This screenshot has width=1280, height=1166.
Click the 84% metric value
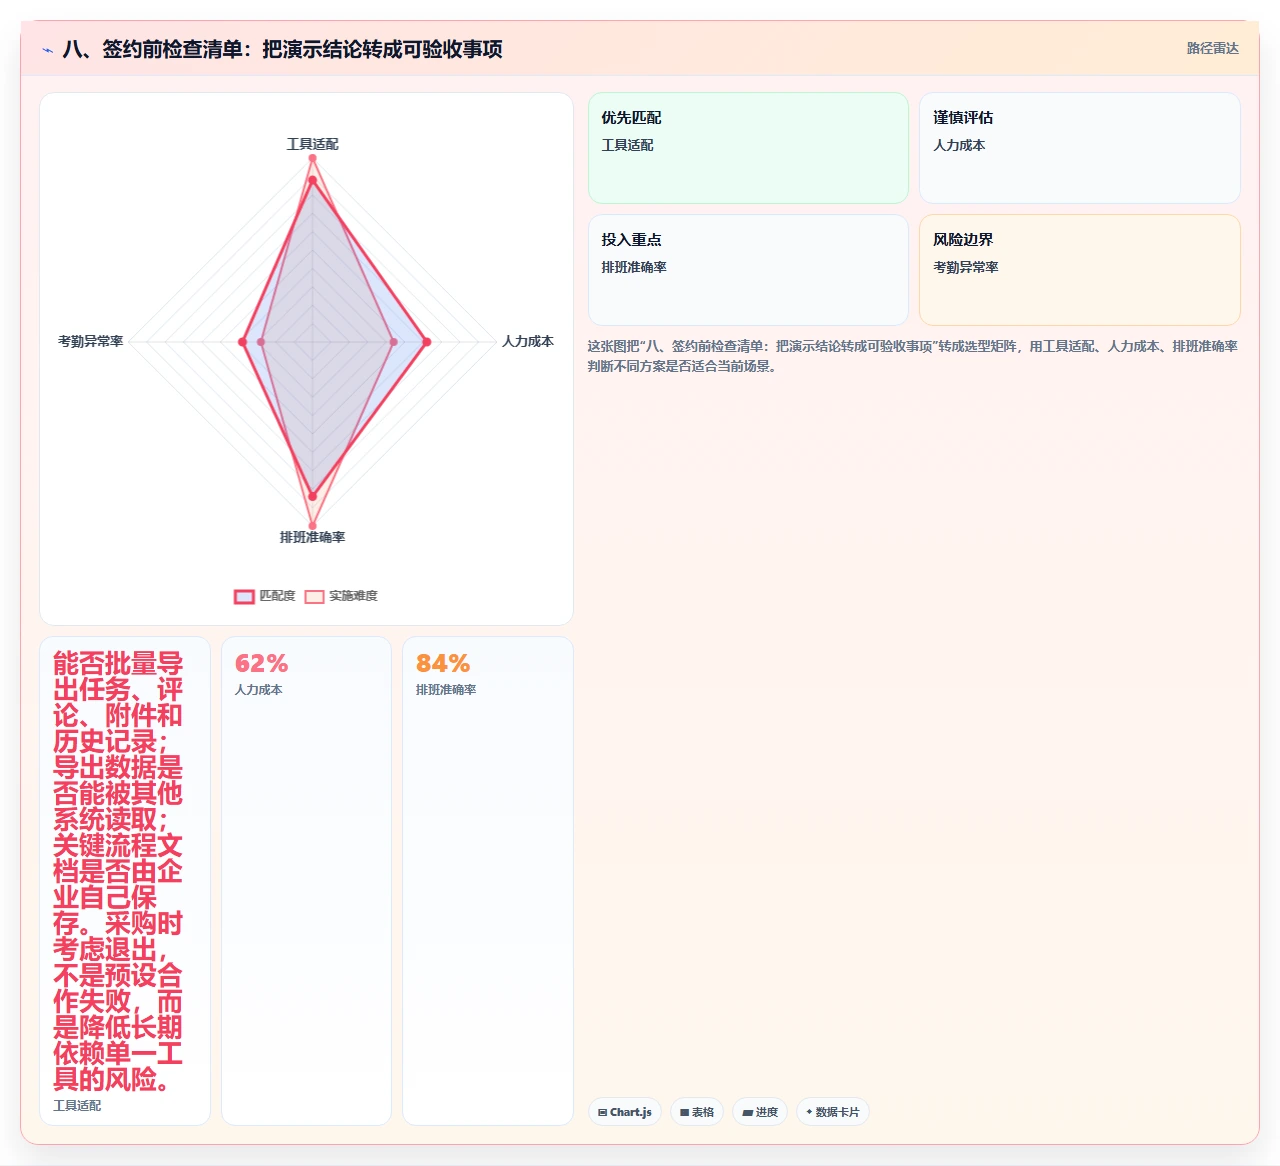pyautogui.click(x=443, y=663)
